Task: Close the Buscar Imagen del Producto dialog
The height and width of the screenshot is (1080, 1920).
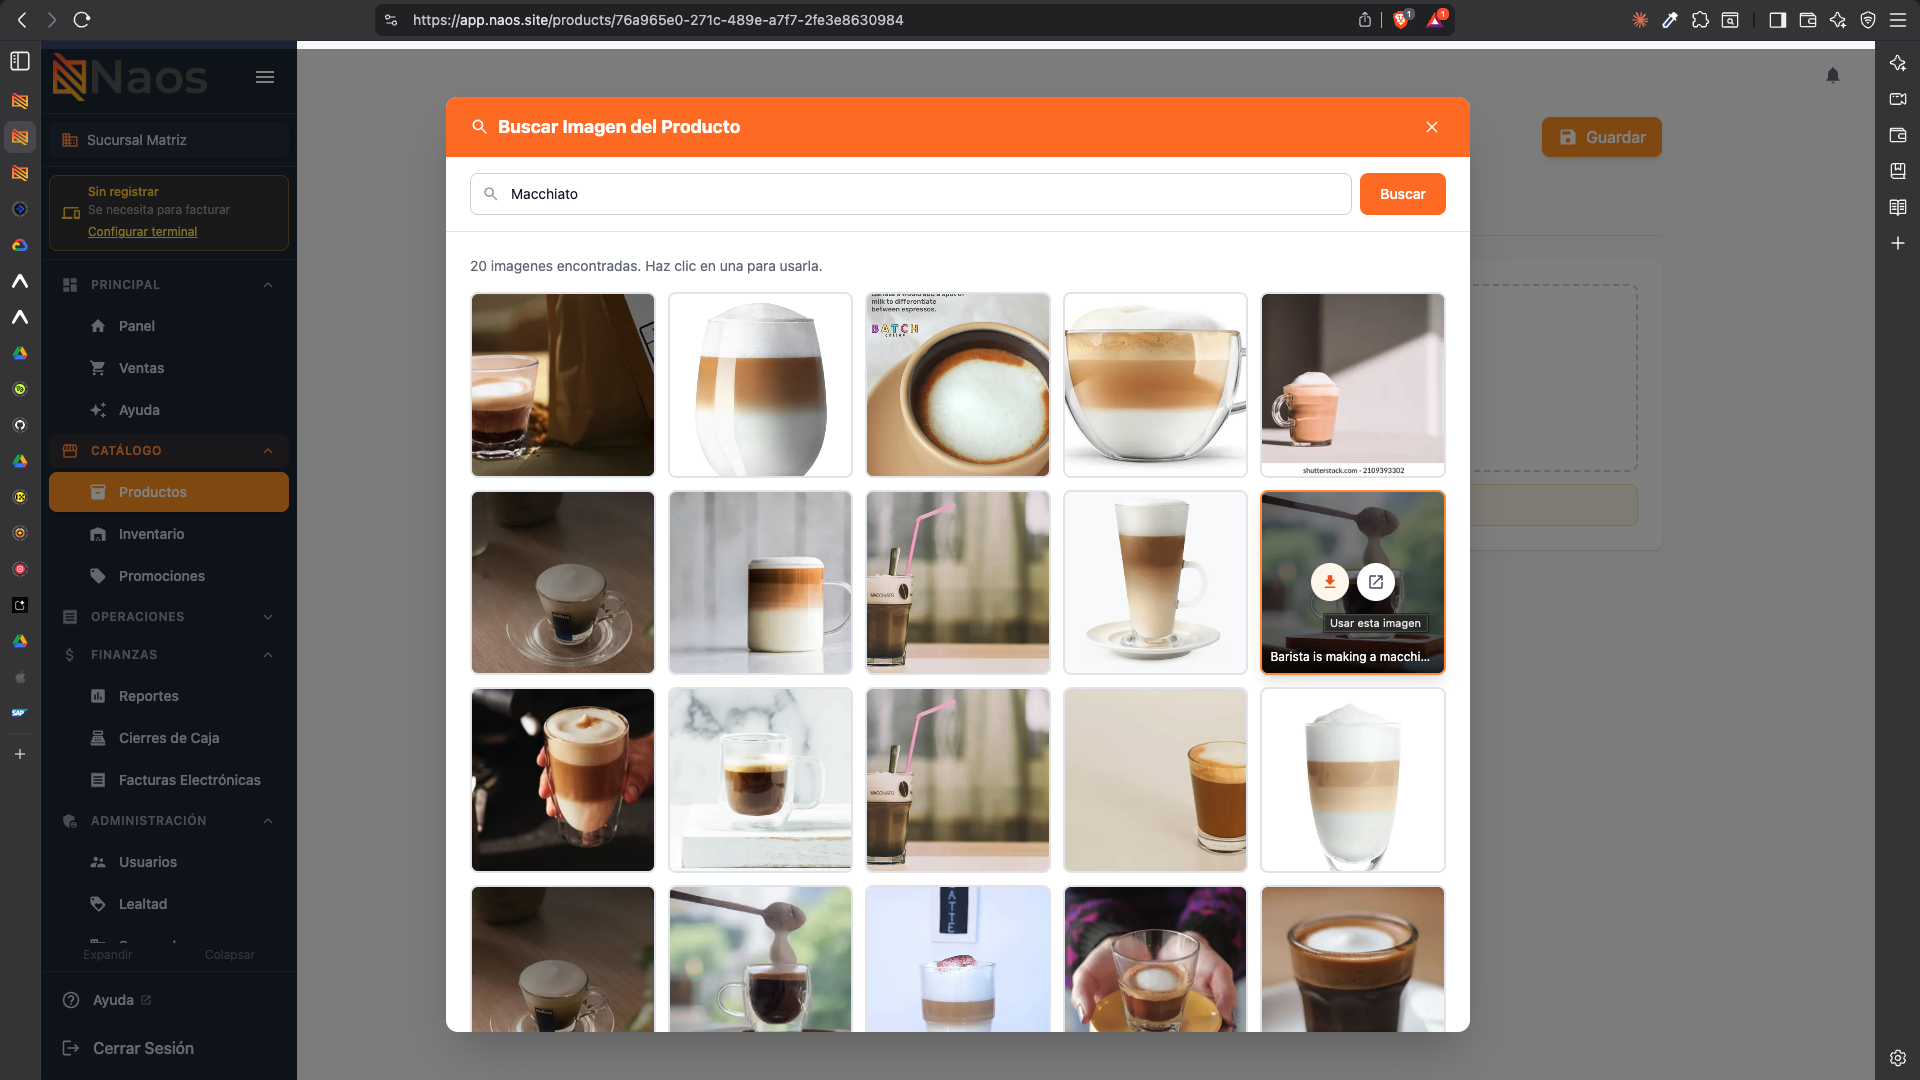Action: tap(1432, 127)
